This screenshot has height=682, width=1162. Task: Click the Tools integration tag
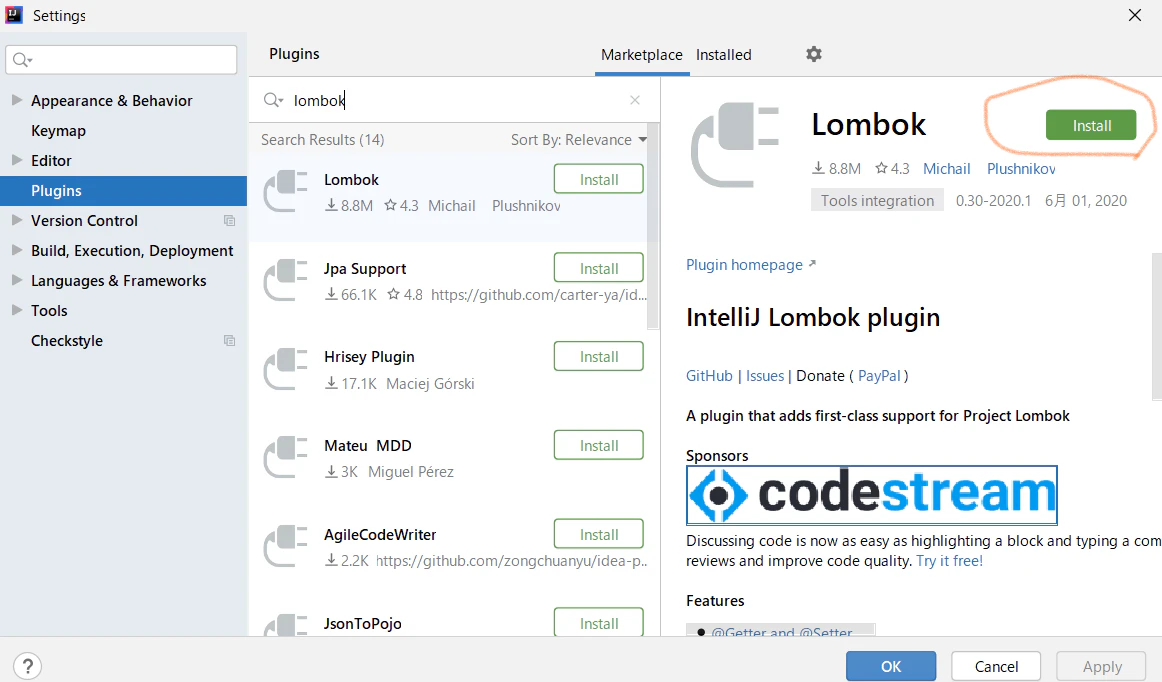pyautogui.click(x=877, y=200)
